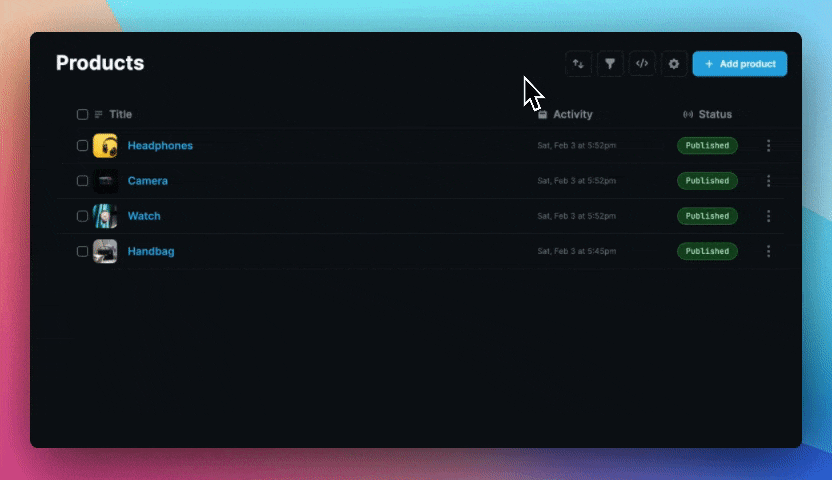Toggle the select-all checkbox beside Title
The image size is (832, 480).
coord(82,115)
